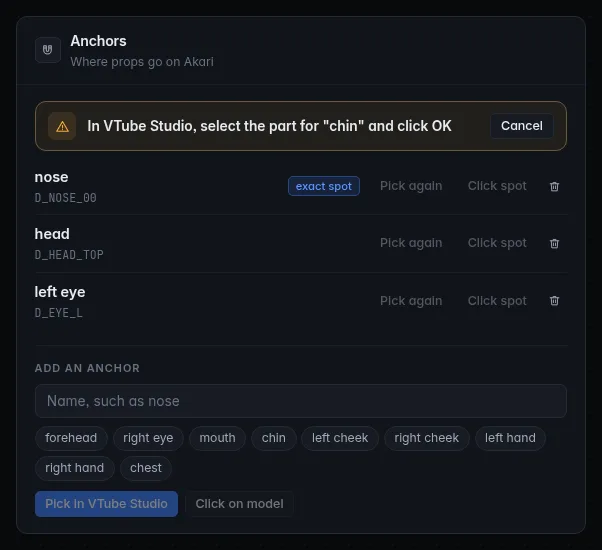This screenshot has width=602, height=550.
Task: Delete the head anchor with trash icon
Action: [x=554, y=243]
